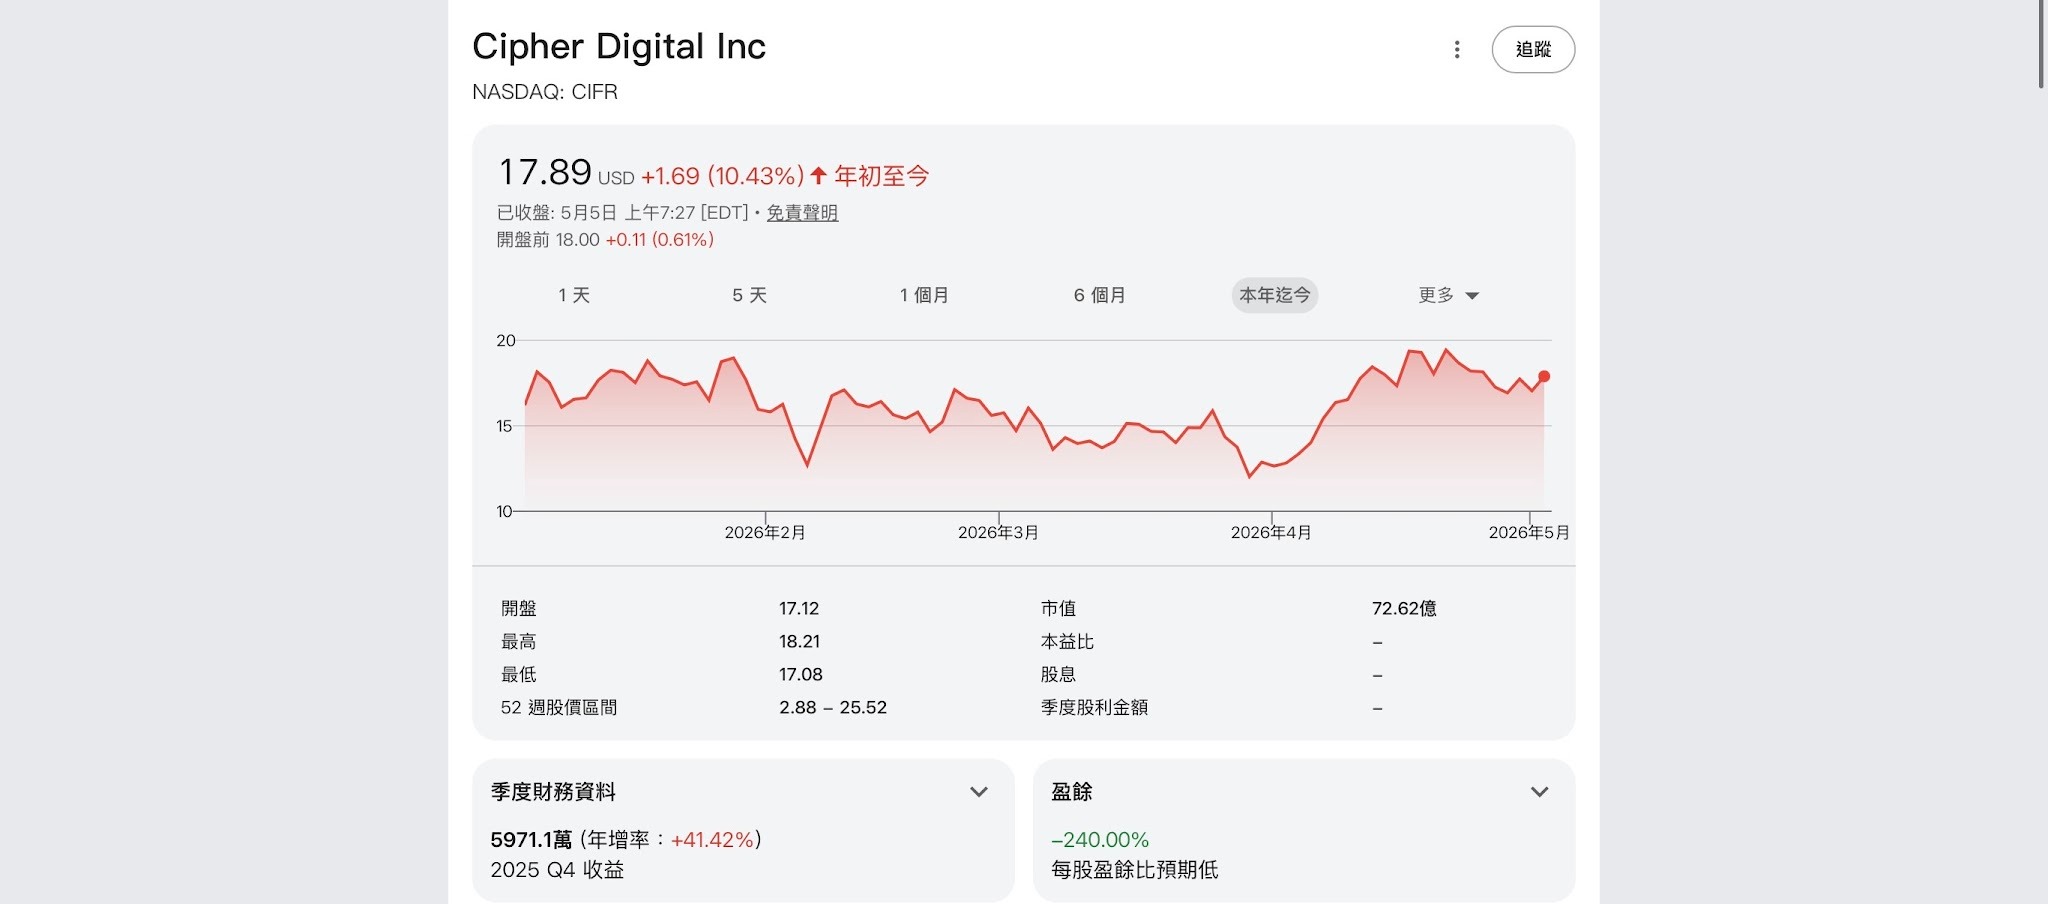Open the 更多 time range dropdown

[x=1448, y=295]
